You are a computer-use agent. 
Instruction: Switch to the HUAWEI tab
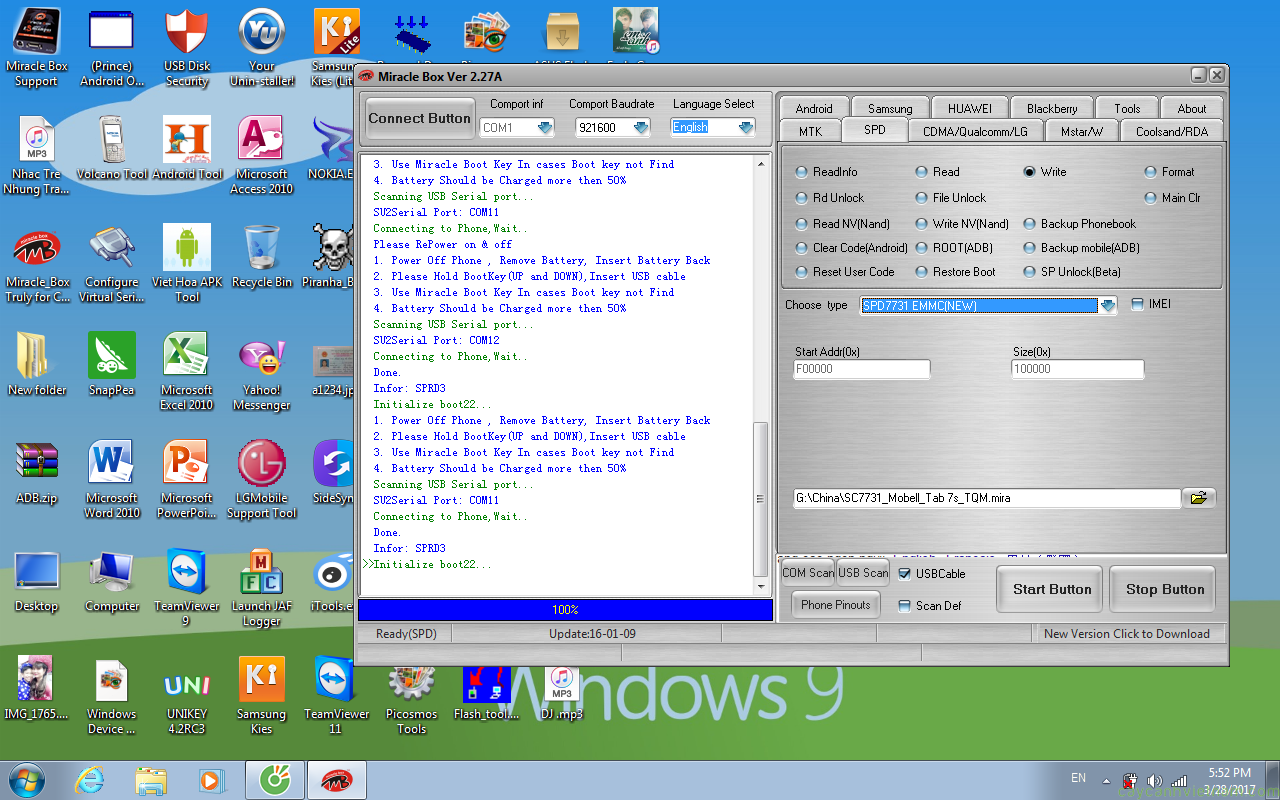pos(969,108)
